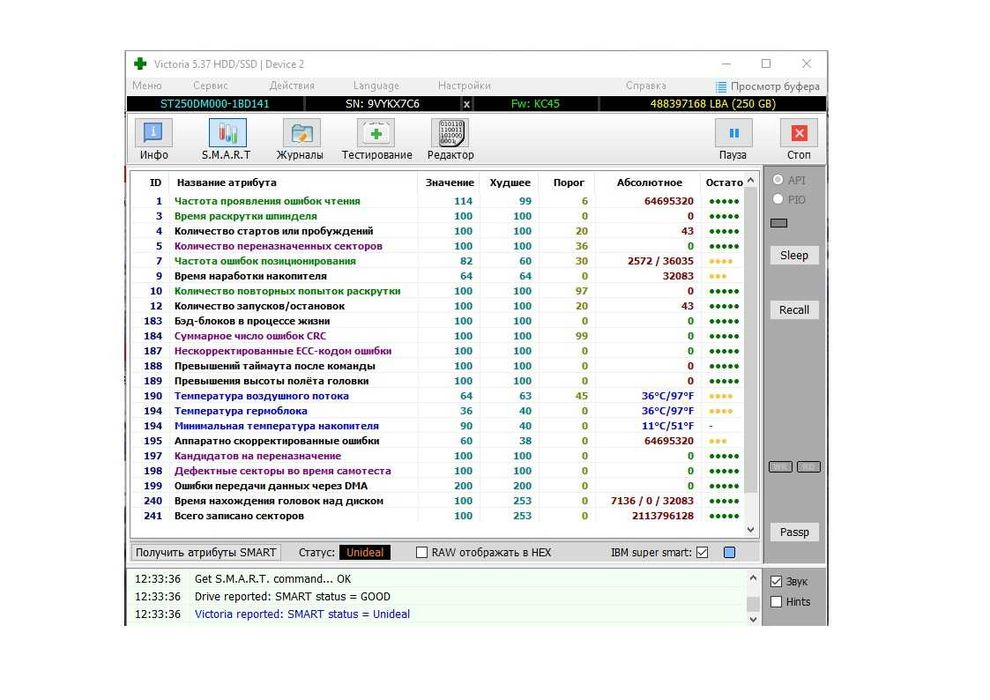The height and width of the screenshot is (700, 990).
Task: Select row Температура гермоблока
Action: tap(437, 411)
